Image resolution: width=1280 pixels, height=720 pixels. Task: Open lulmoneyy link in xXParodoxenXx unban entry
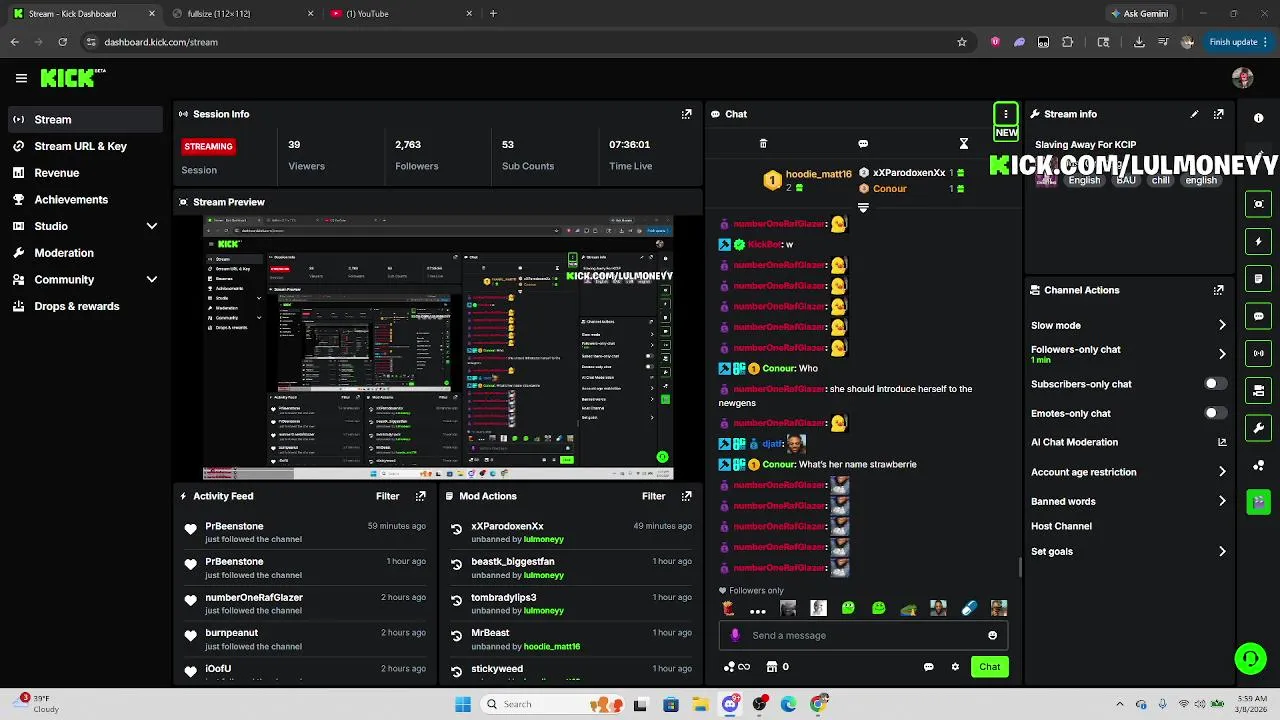tap(543, 539)
